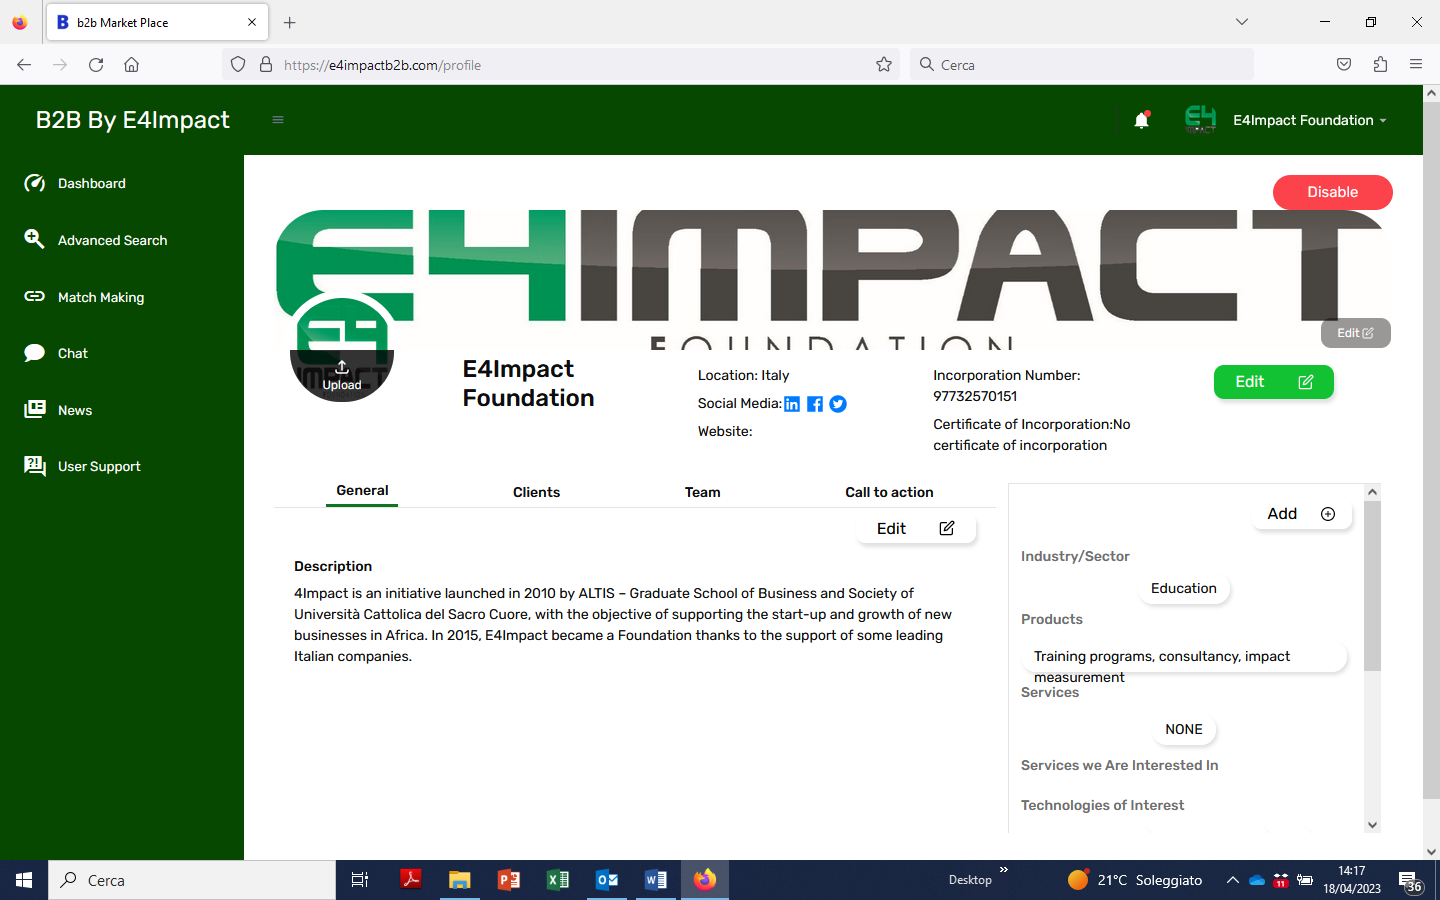Open the LinkedIn social media link

click(792, 404)
